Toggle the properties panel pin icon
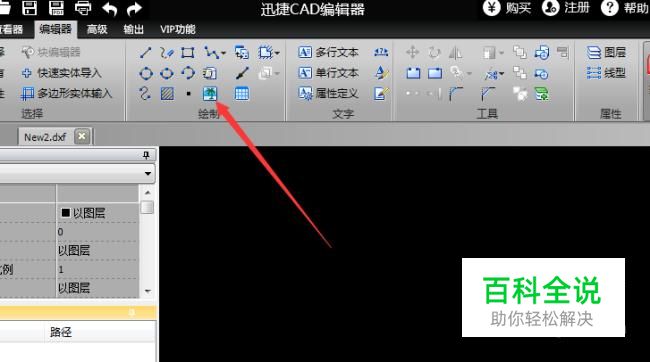 [x=146, y=155]
